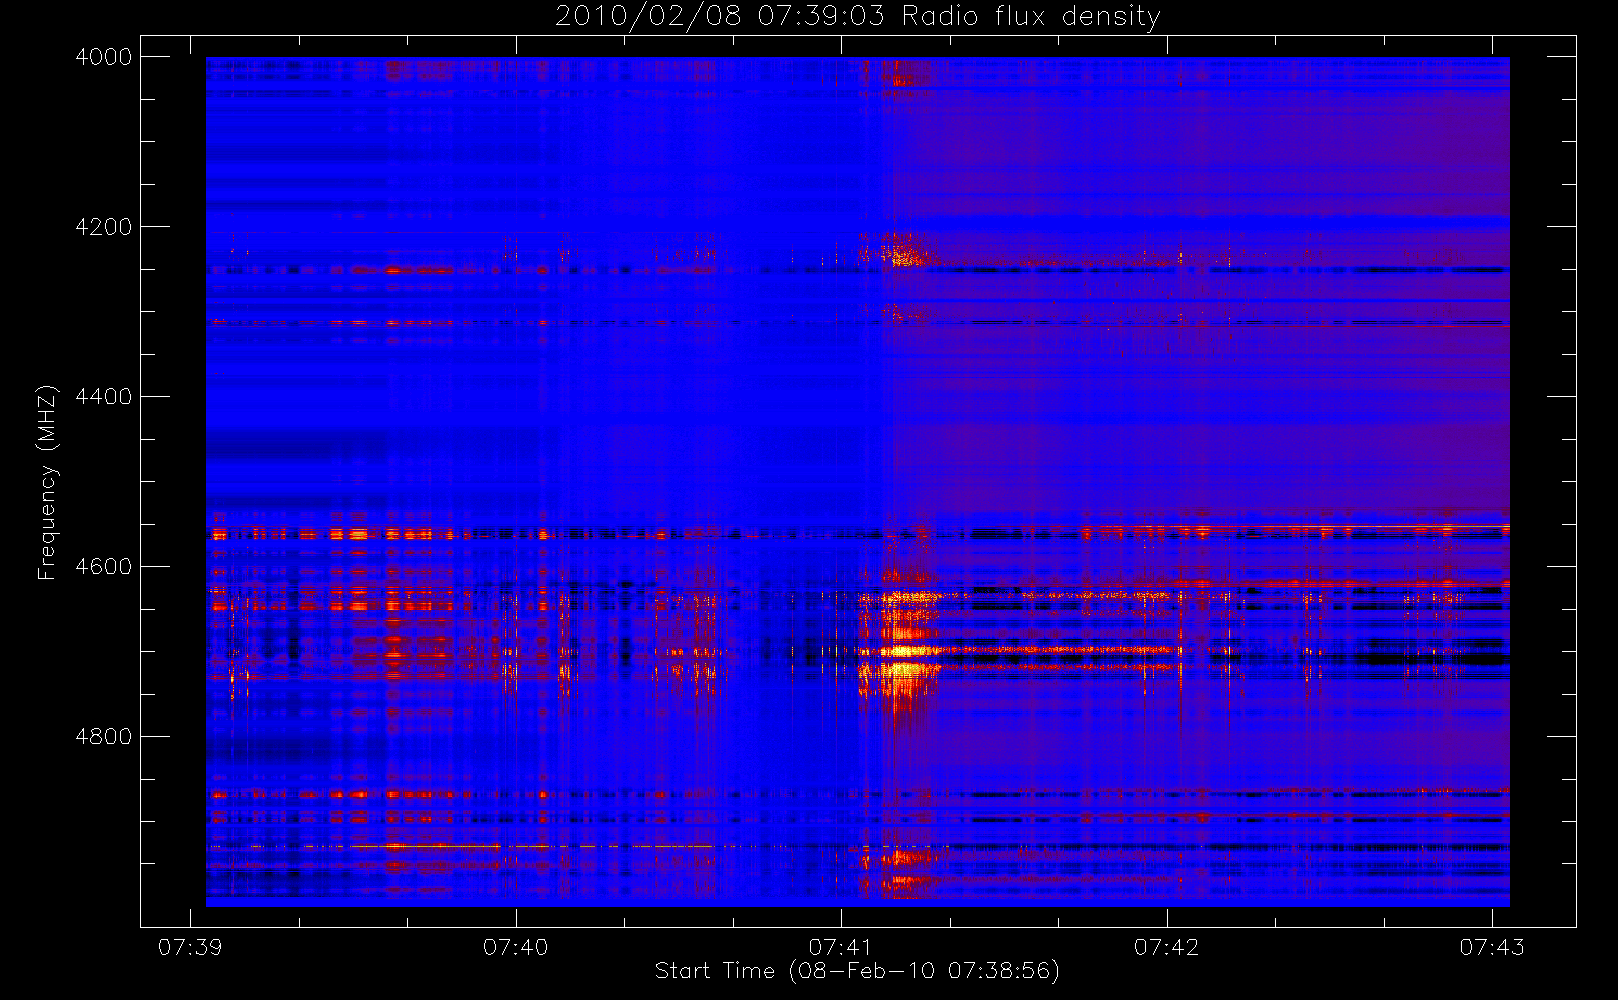
Task: Select the 4800 frequency tick label
Action: click(104, 737)
